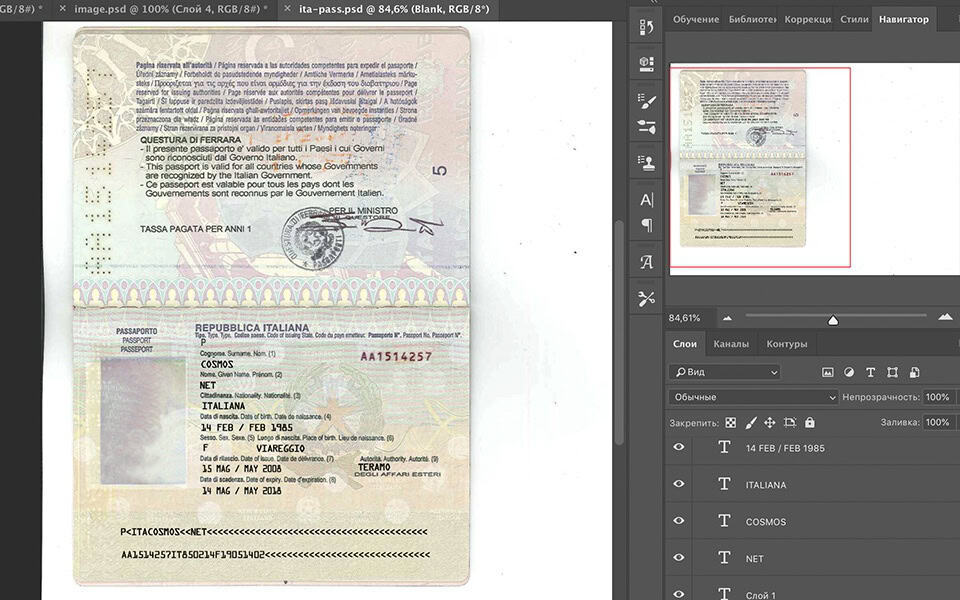Viewport: 960px width, 600px height.
Task: Click the Navigator zoom in button
Action: pos(945,317)
